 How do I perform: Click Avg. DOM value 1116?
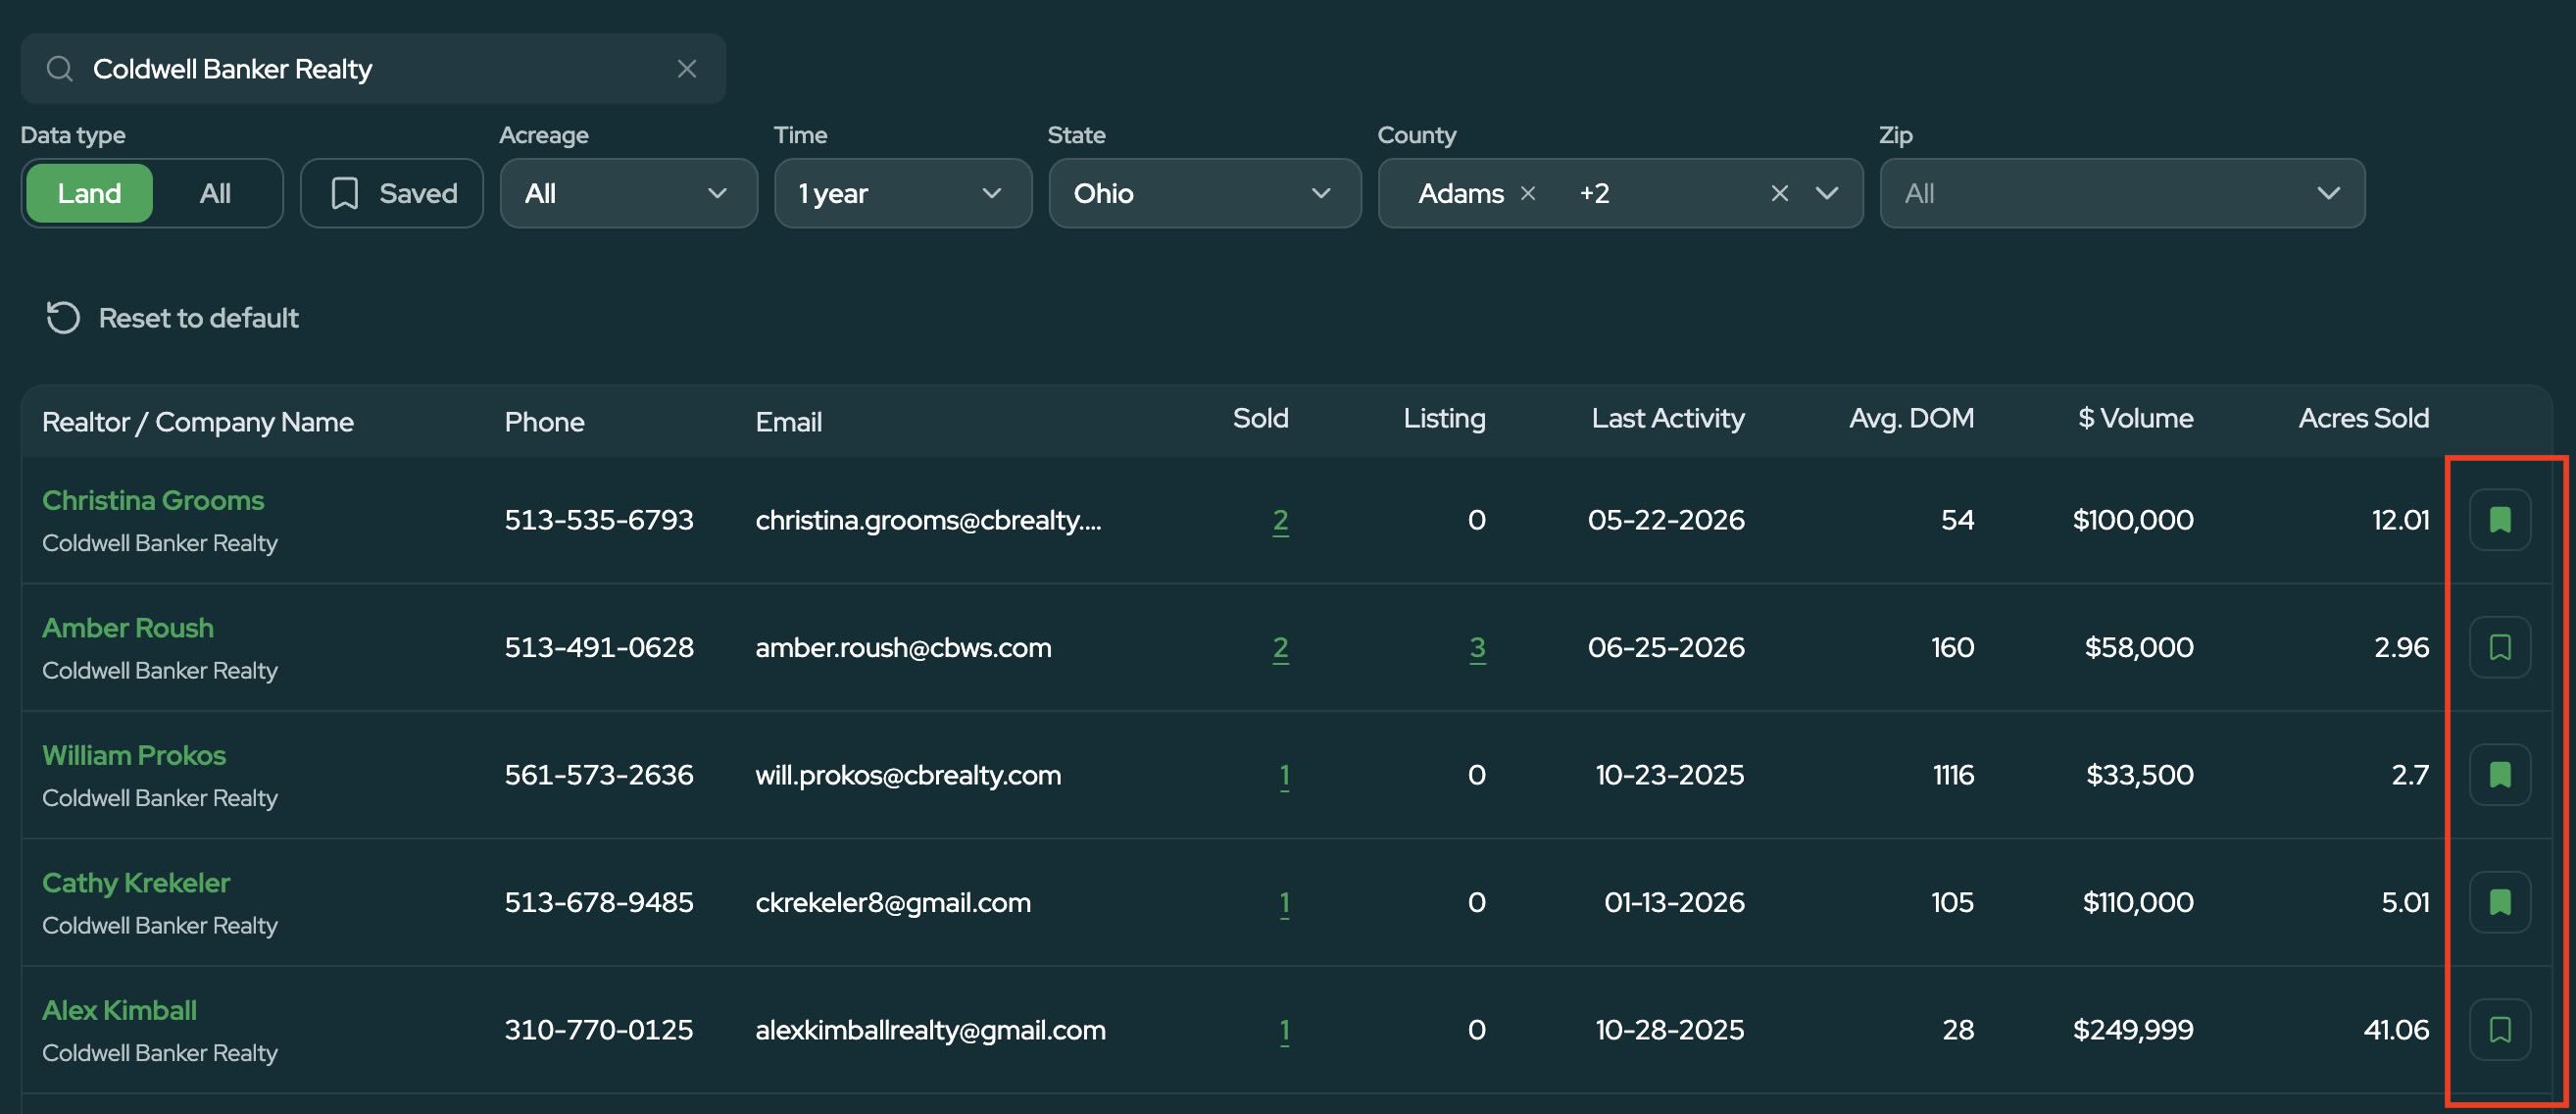[1953, 775]
